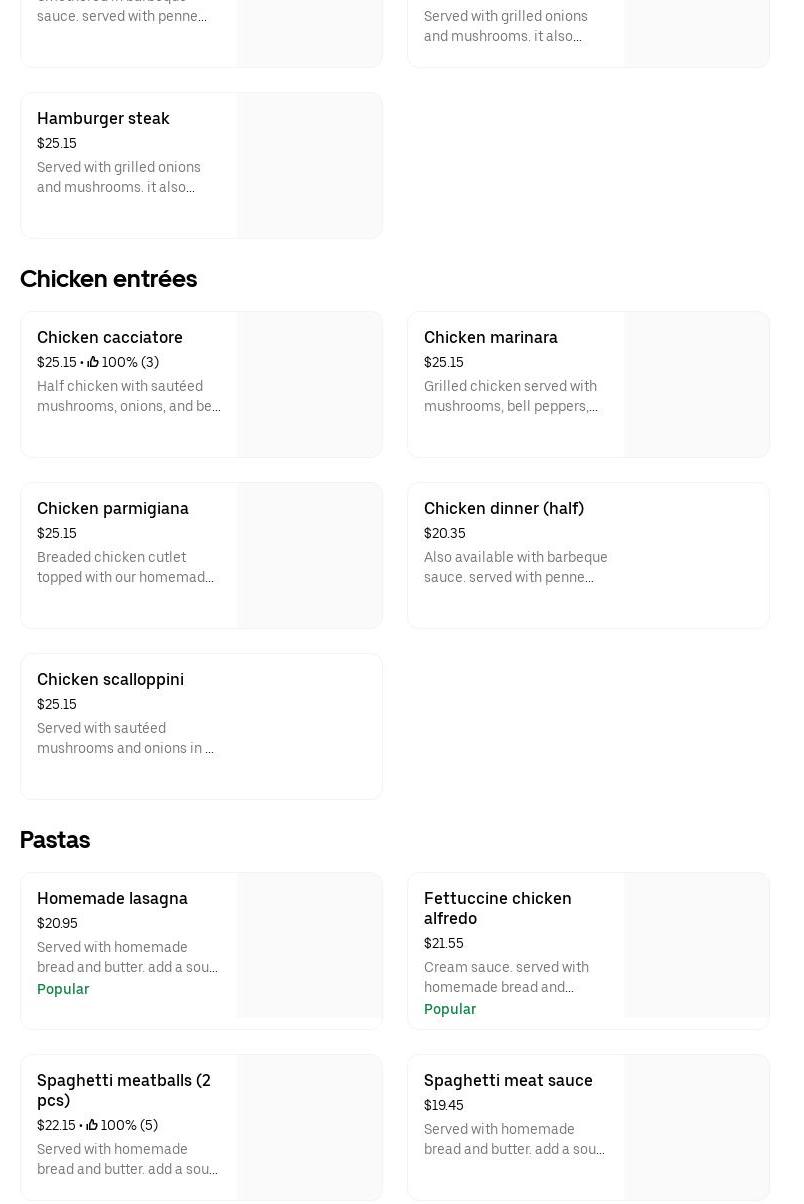Click the Pastas section heading
Viewport: 804px width, 1204px height.
[x=55, y=840]
